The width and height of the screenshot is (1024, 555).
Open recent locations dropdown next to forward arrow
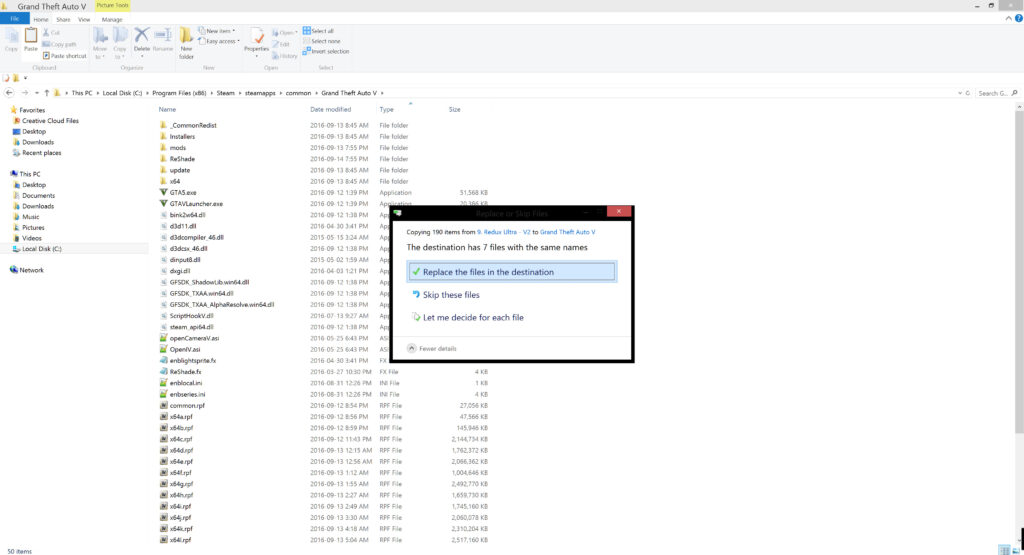pos(37,93)
